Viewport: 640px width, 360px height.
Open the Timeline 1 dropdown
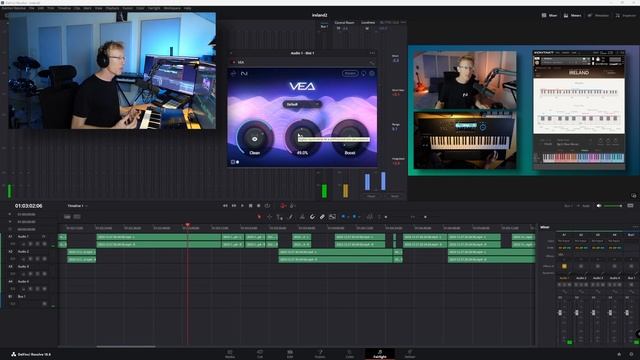77,206
